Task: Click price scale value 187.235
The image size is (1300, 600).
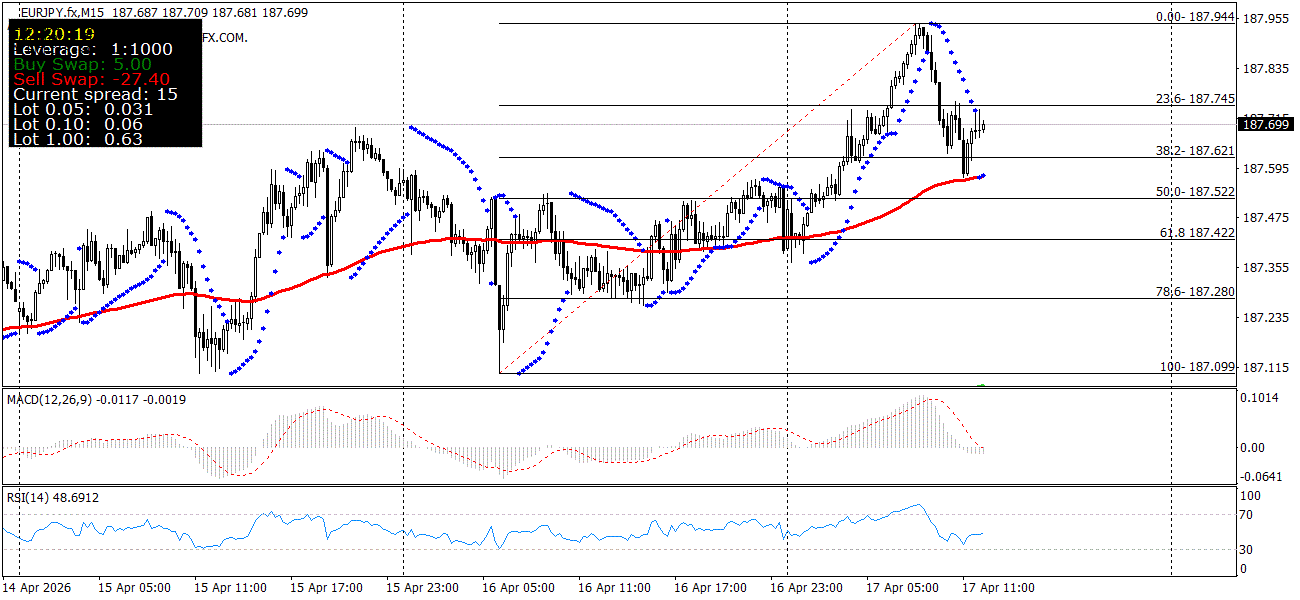Action: tap(1265, 318)
